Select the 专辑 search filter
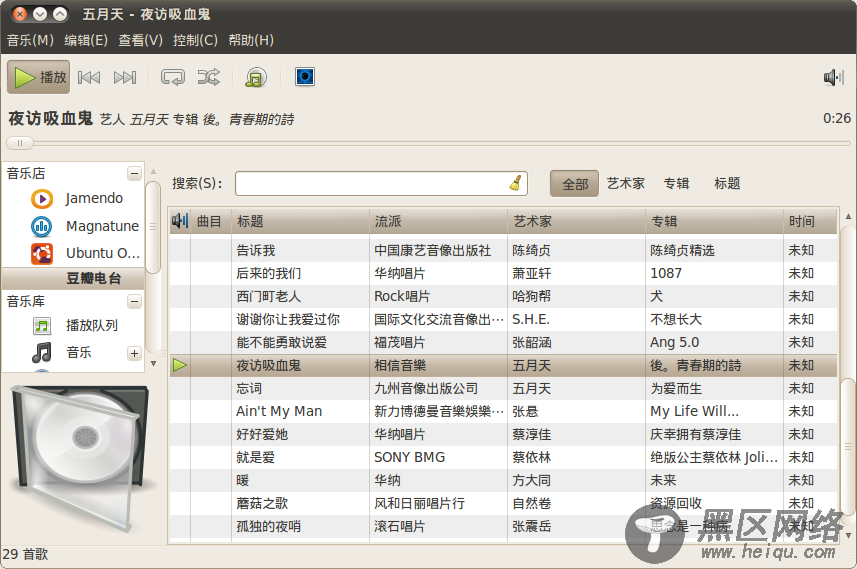 click(676, 184)
